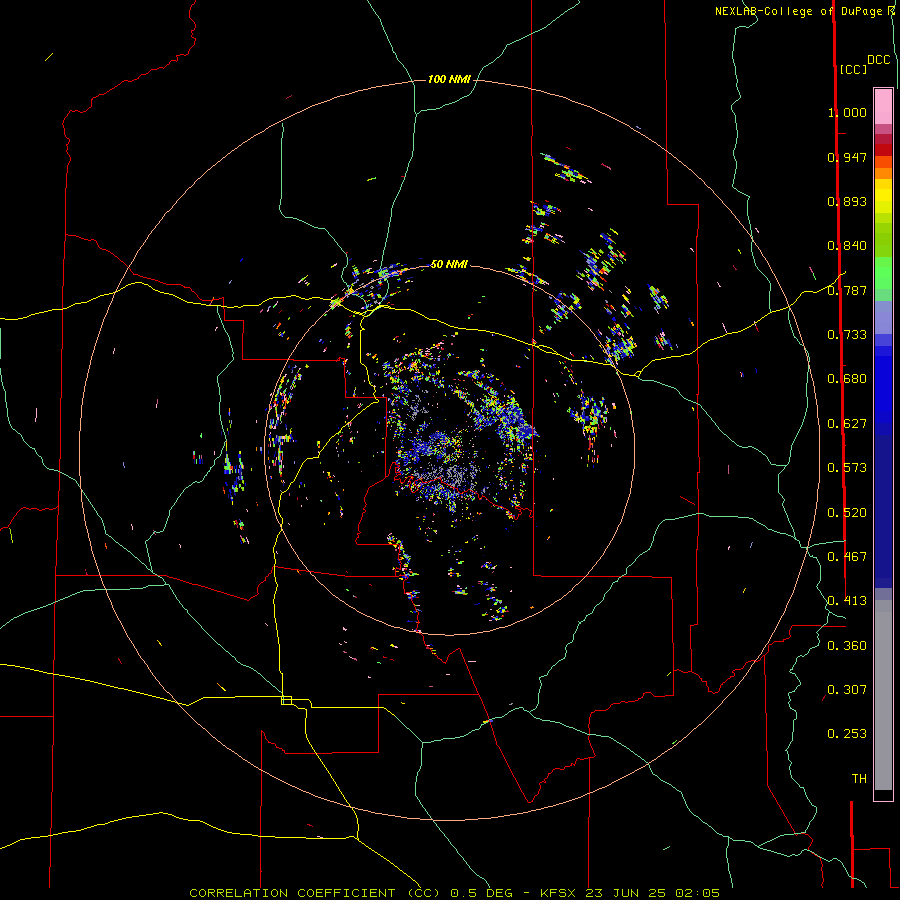
Task: Click the 0.787 color scale value
Action: coord(847,290)
